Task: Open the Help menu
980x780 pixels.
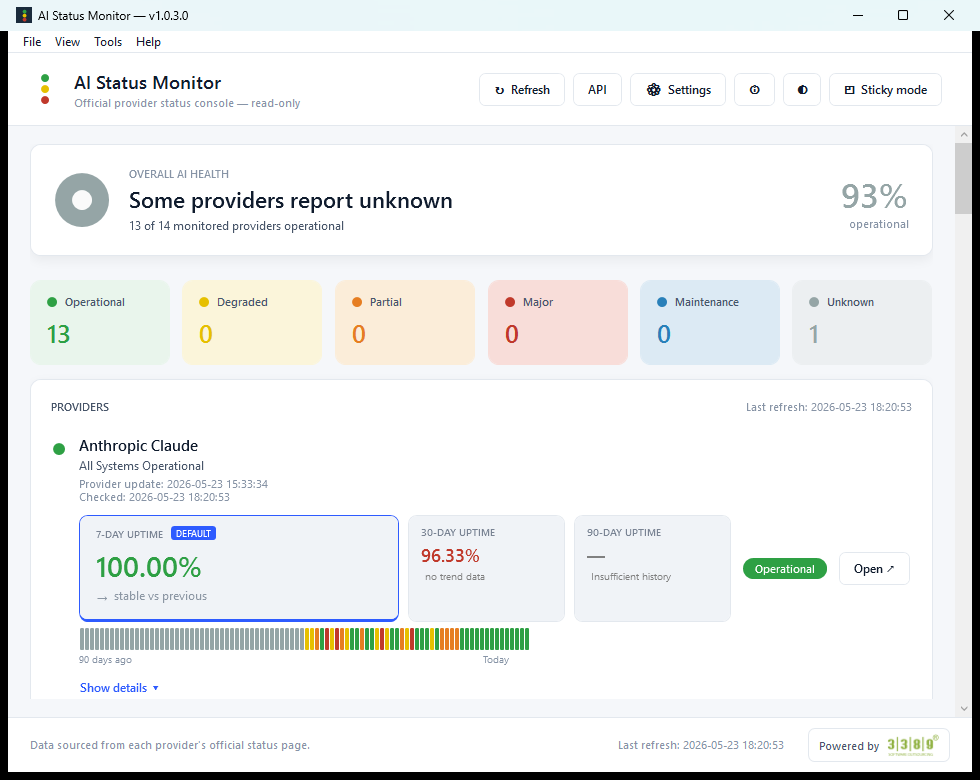Action: tap(148, 42)
